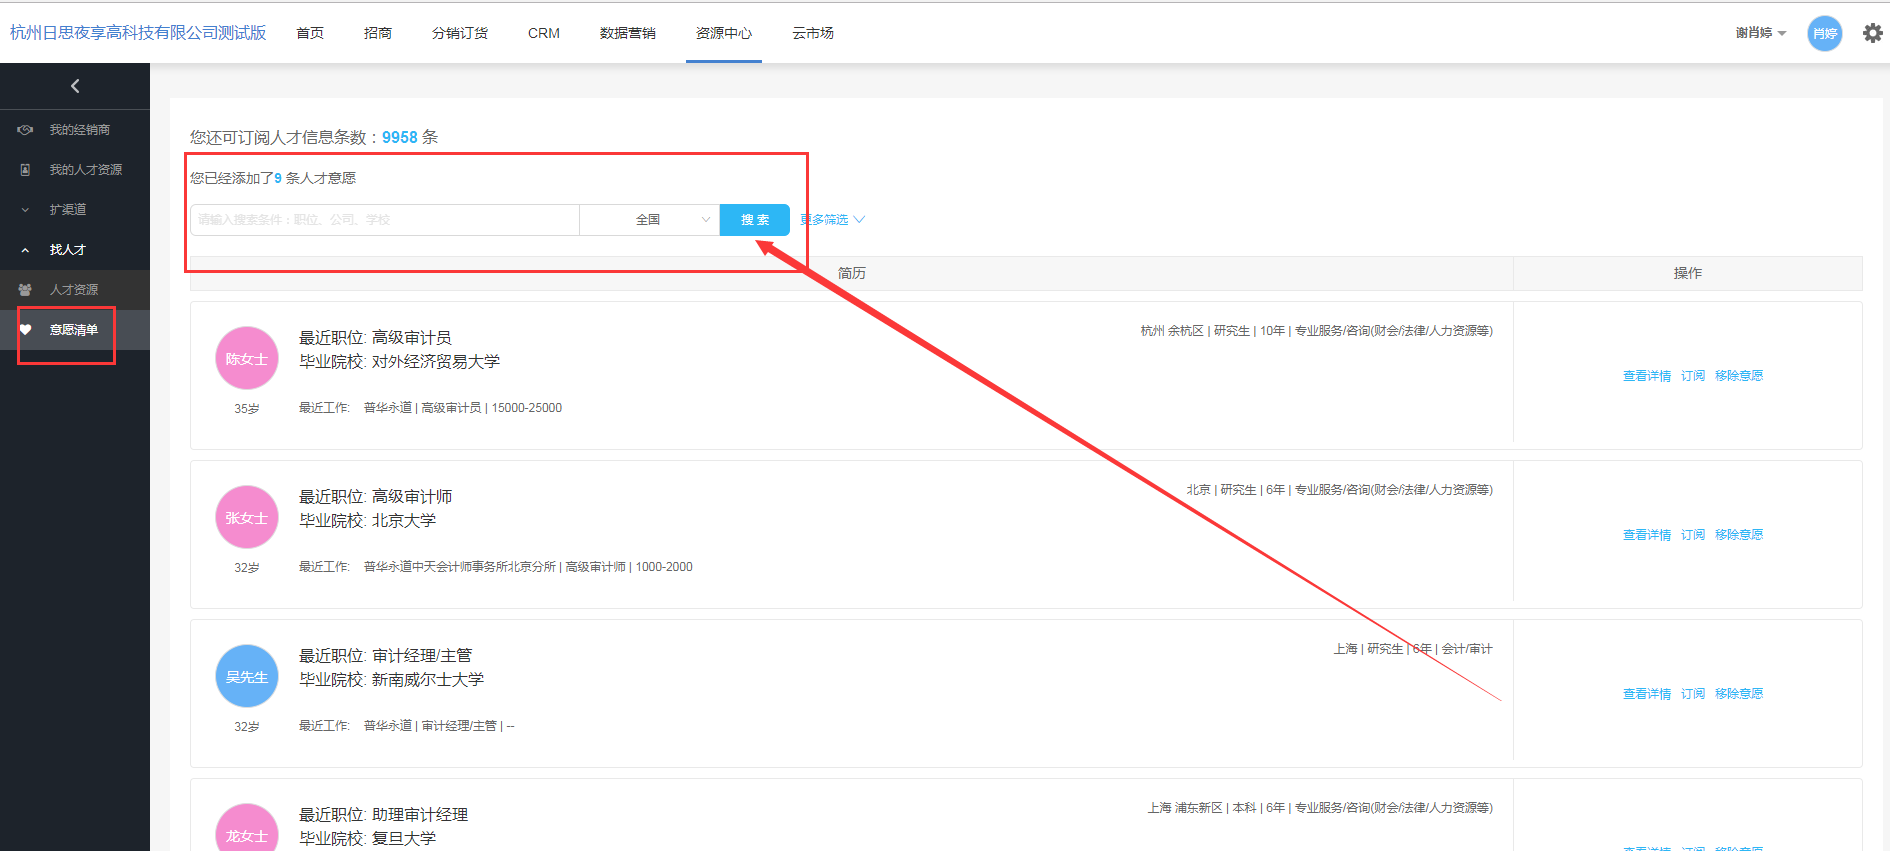Click the people icon for 人才资源
Image resolution: width=1890 pixels, height=851 pixels.
(26, 290)
